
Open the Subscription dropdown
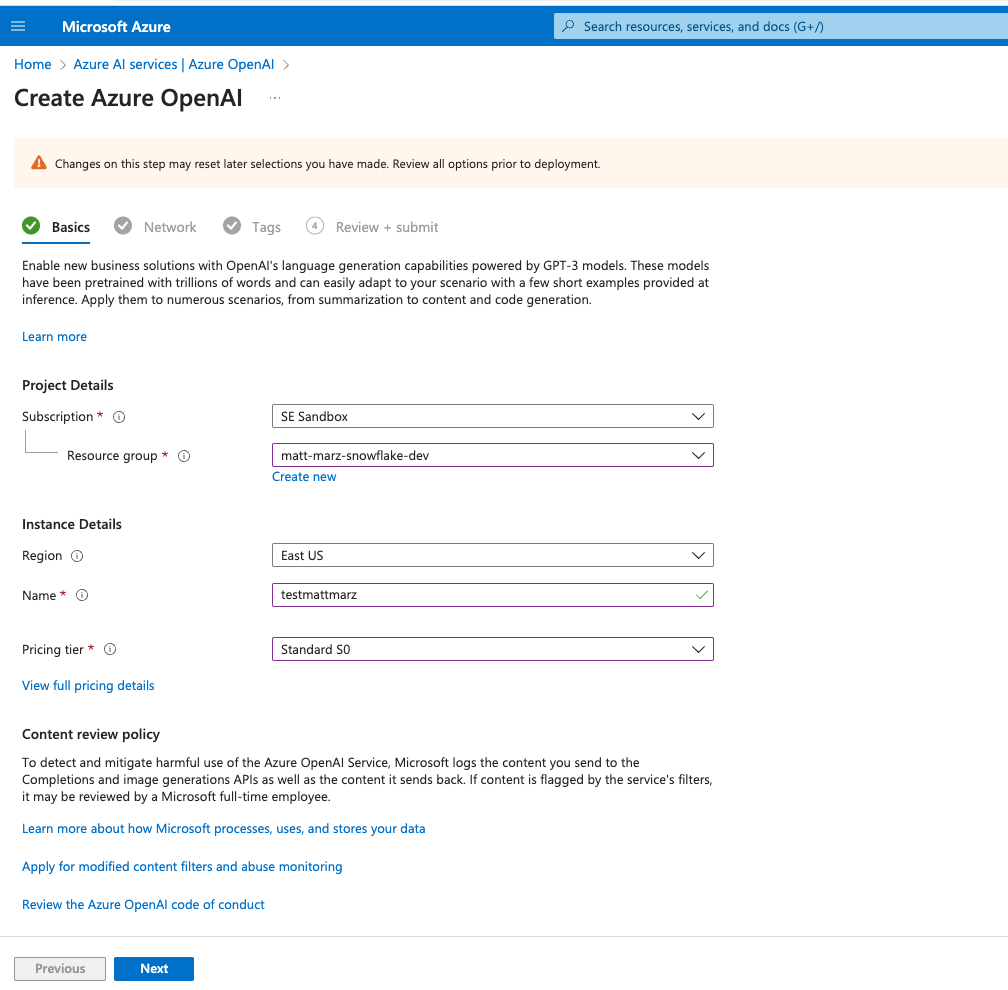click(699, 416)
